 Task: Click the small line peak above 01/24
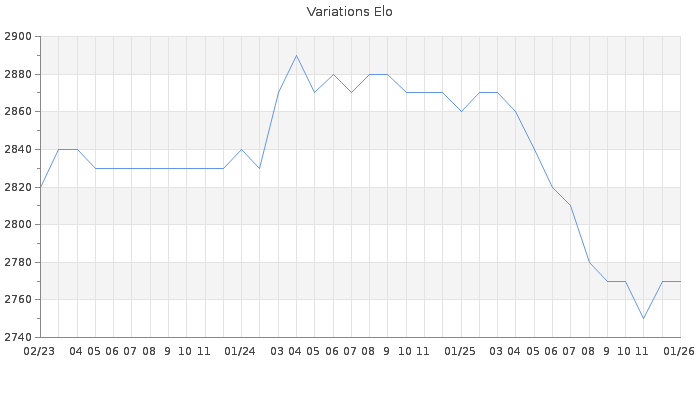241,150
